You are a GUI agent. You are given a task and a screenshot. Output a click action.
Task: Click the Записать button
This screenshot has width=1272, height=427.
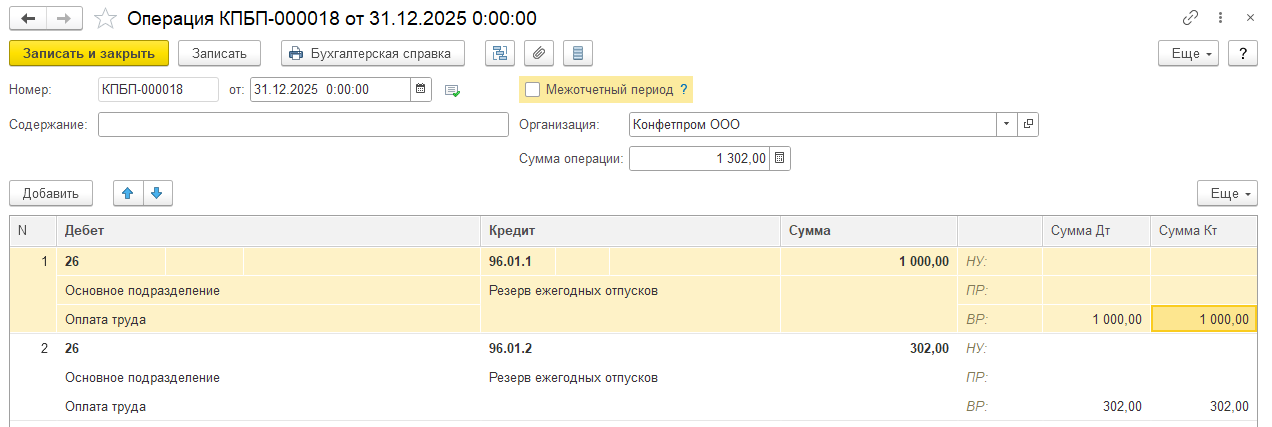pyautogui.click(x=219, y=53)
